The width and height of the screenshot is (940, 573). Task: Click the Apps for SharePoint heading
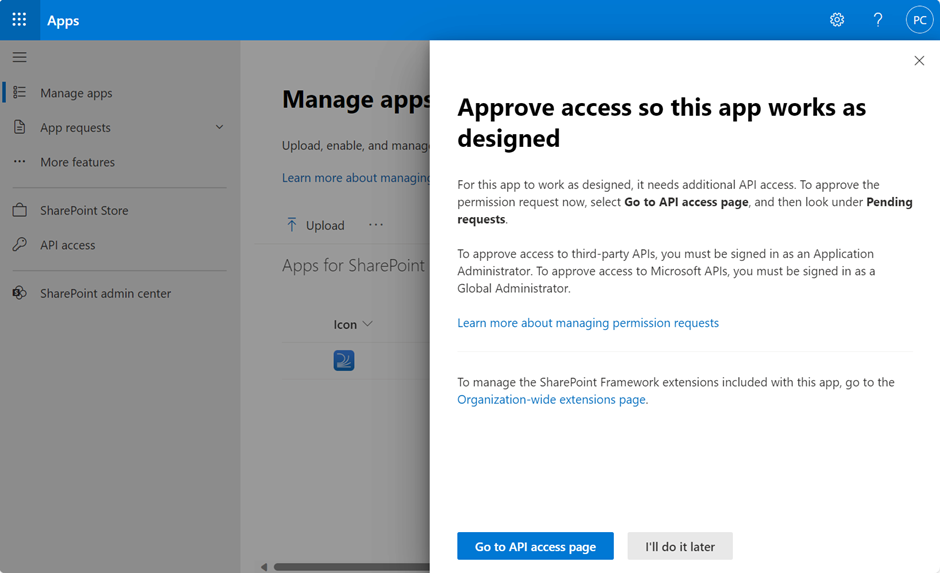click(x=354, y=265)
